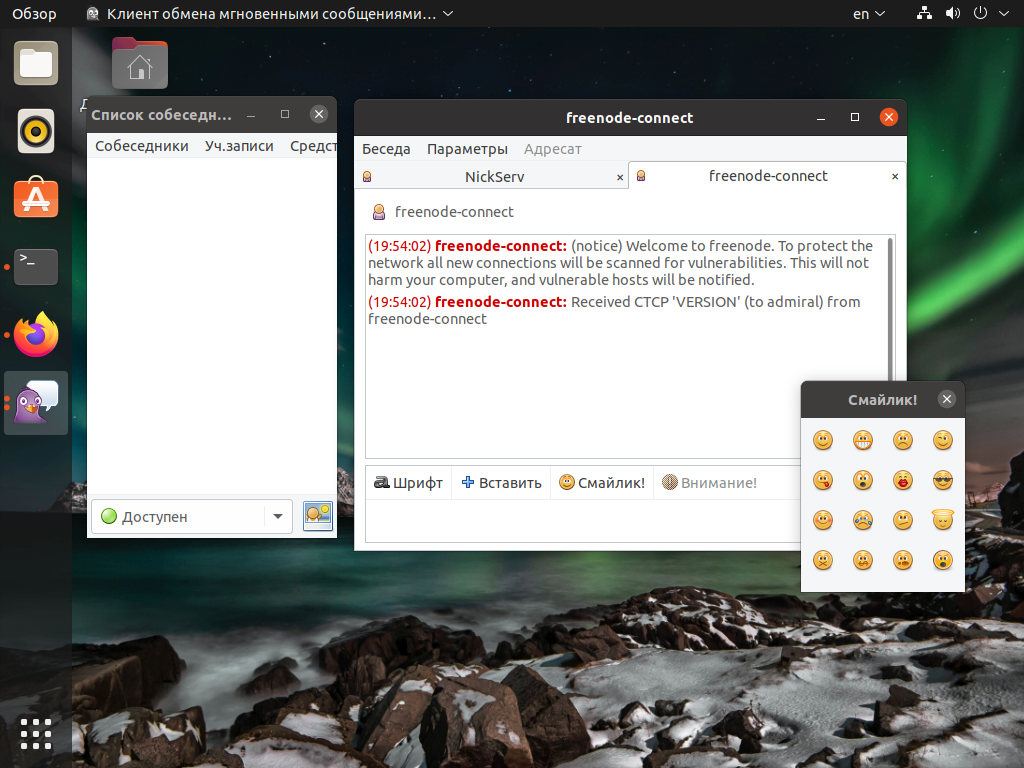The height and width of the screenshot is (768, 1024).
Task: Click the message input field
Action: (583, 521)
